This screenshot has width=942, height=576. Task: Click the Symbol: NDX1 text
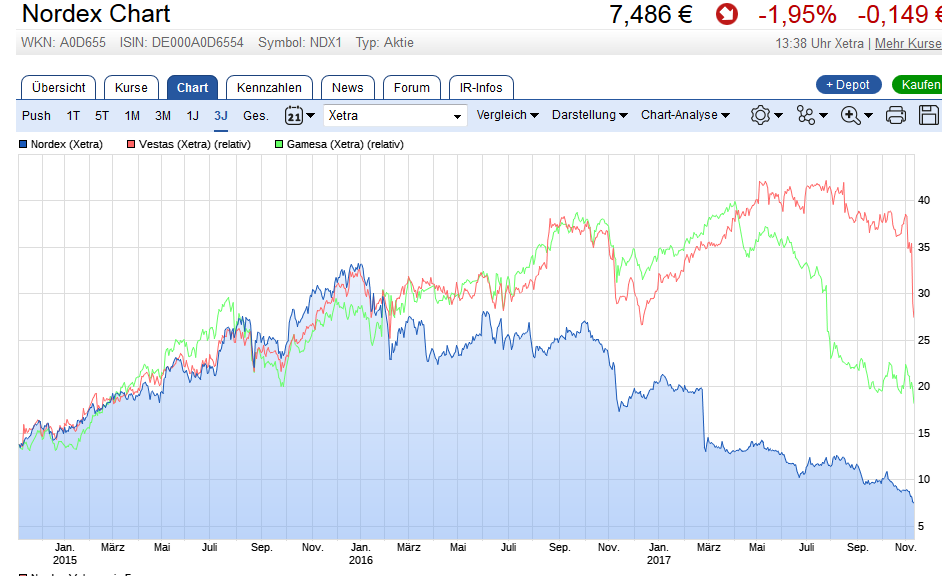point(300,43)
